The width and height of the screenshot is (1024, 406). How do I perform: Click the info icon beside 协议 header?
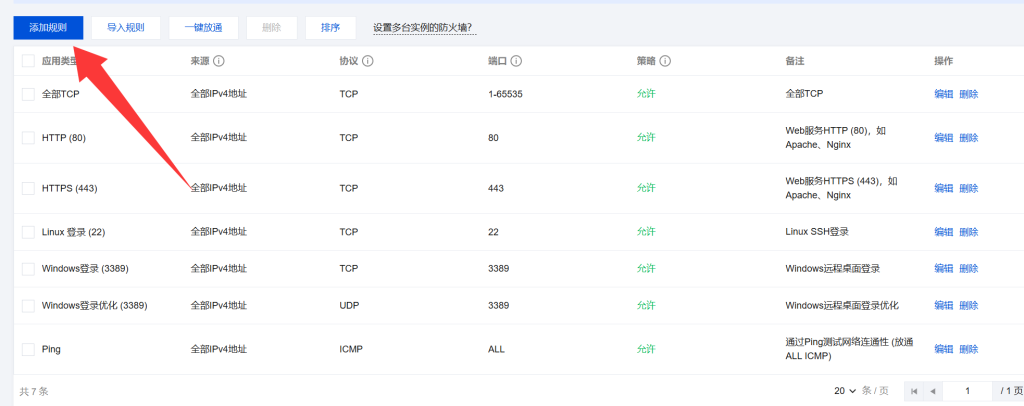pos(368,61)
